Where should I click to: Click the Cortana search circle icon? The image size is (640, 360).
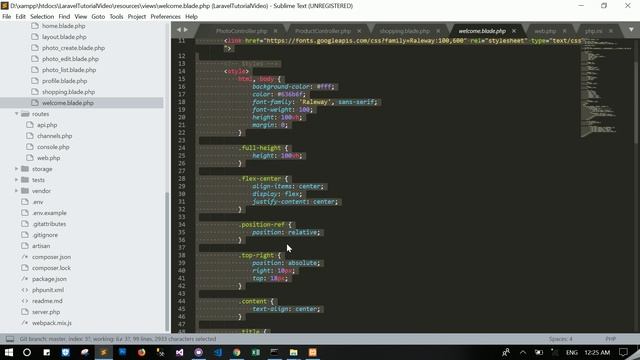tap(27, 352)
